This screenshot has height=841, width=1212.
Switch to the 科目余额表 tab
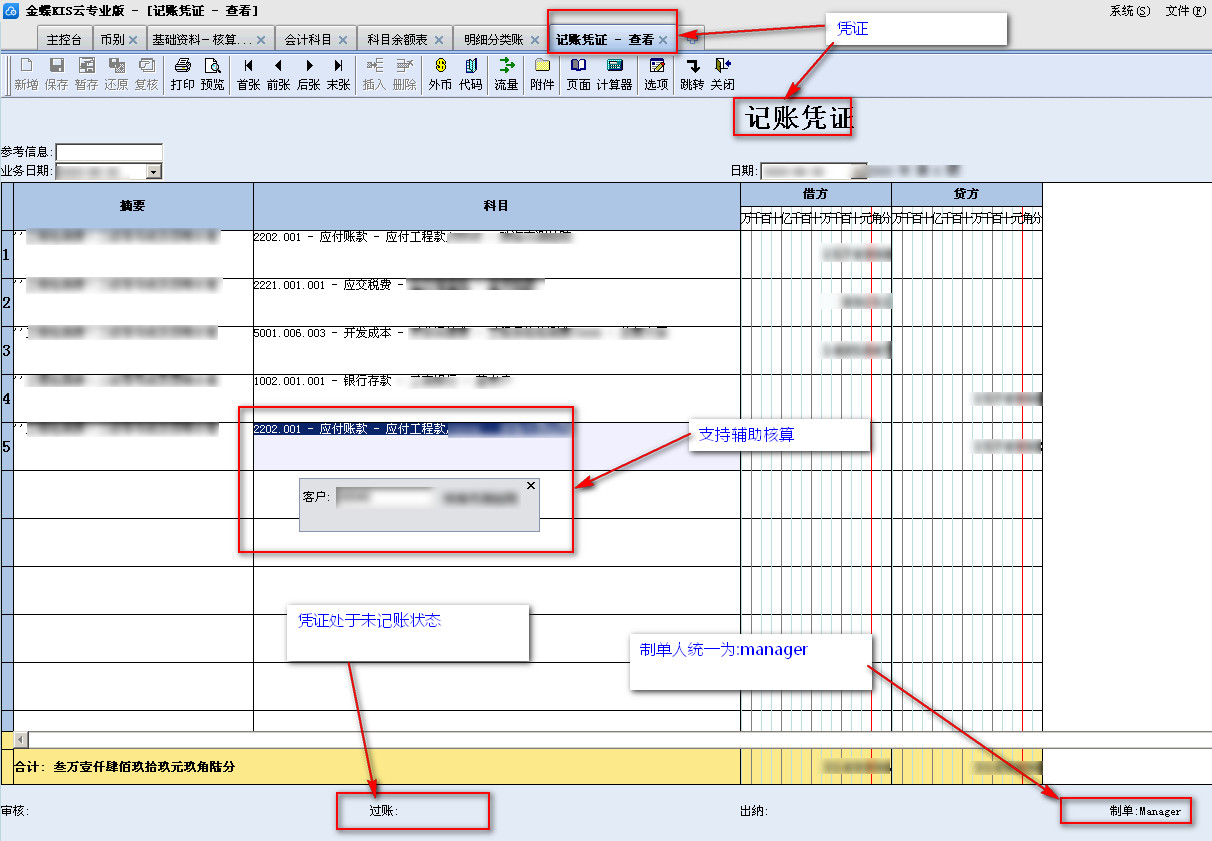click(397, 40)
